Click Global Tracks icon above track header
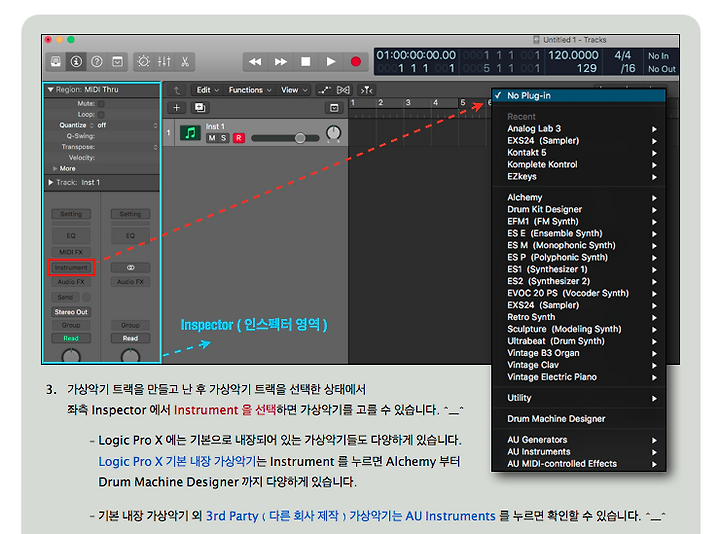720x534 pixels. 334,108
